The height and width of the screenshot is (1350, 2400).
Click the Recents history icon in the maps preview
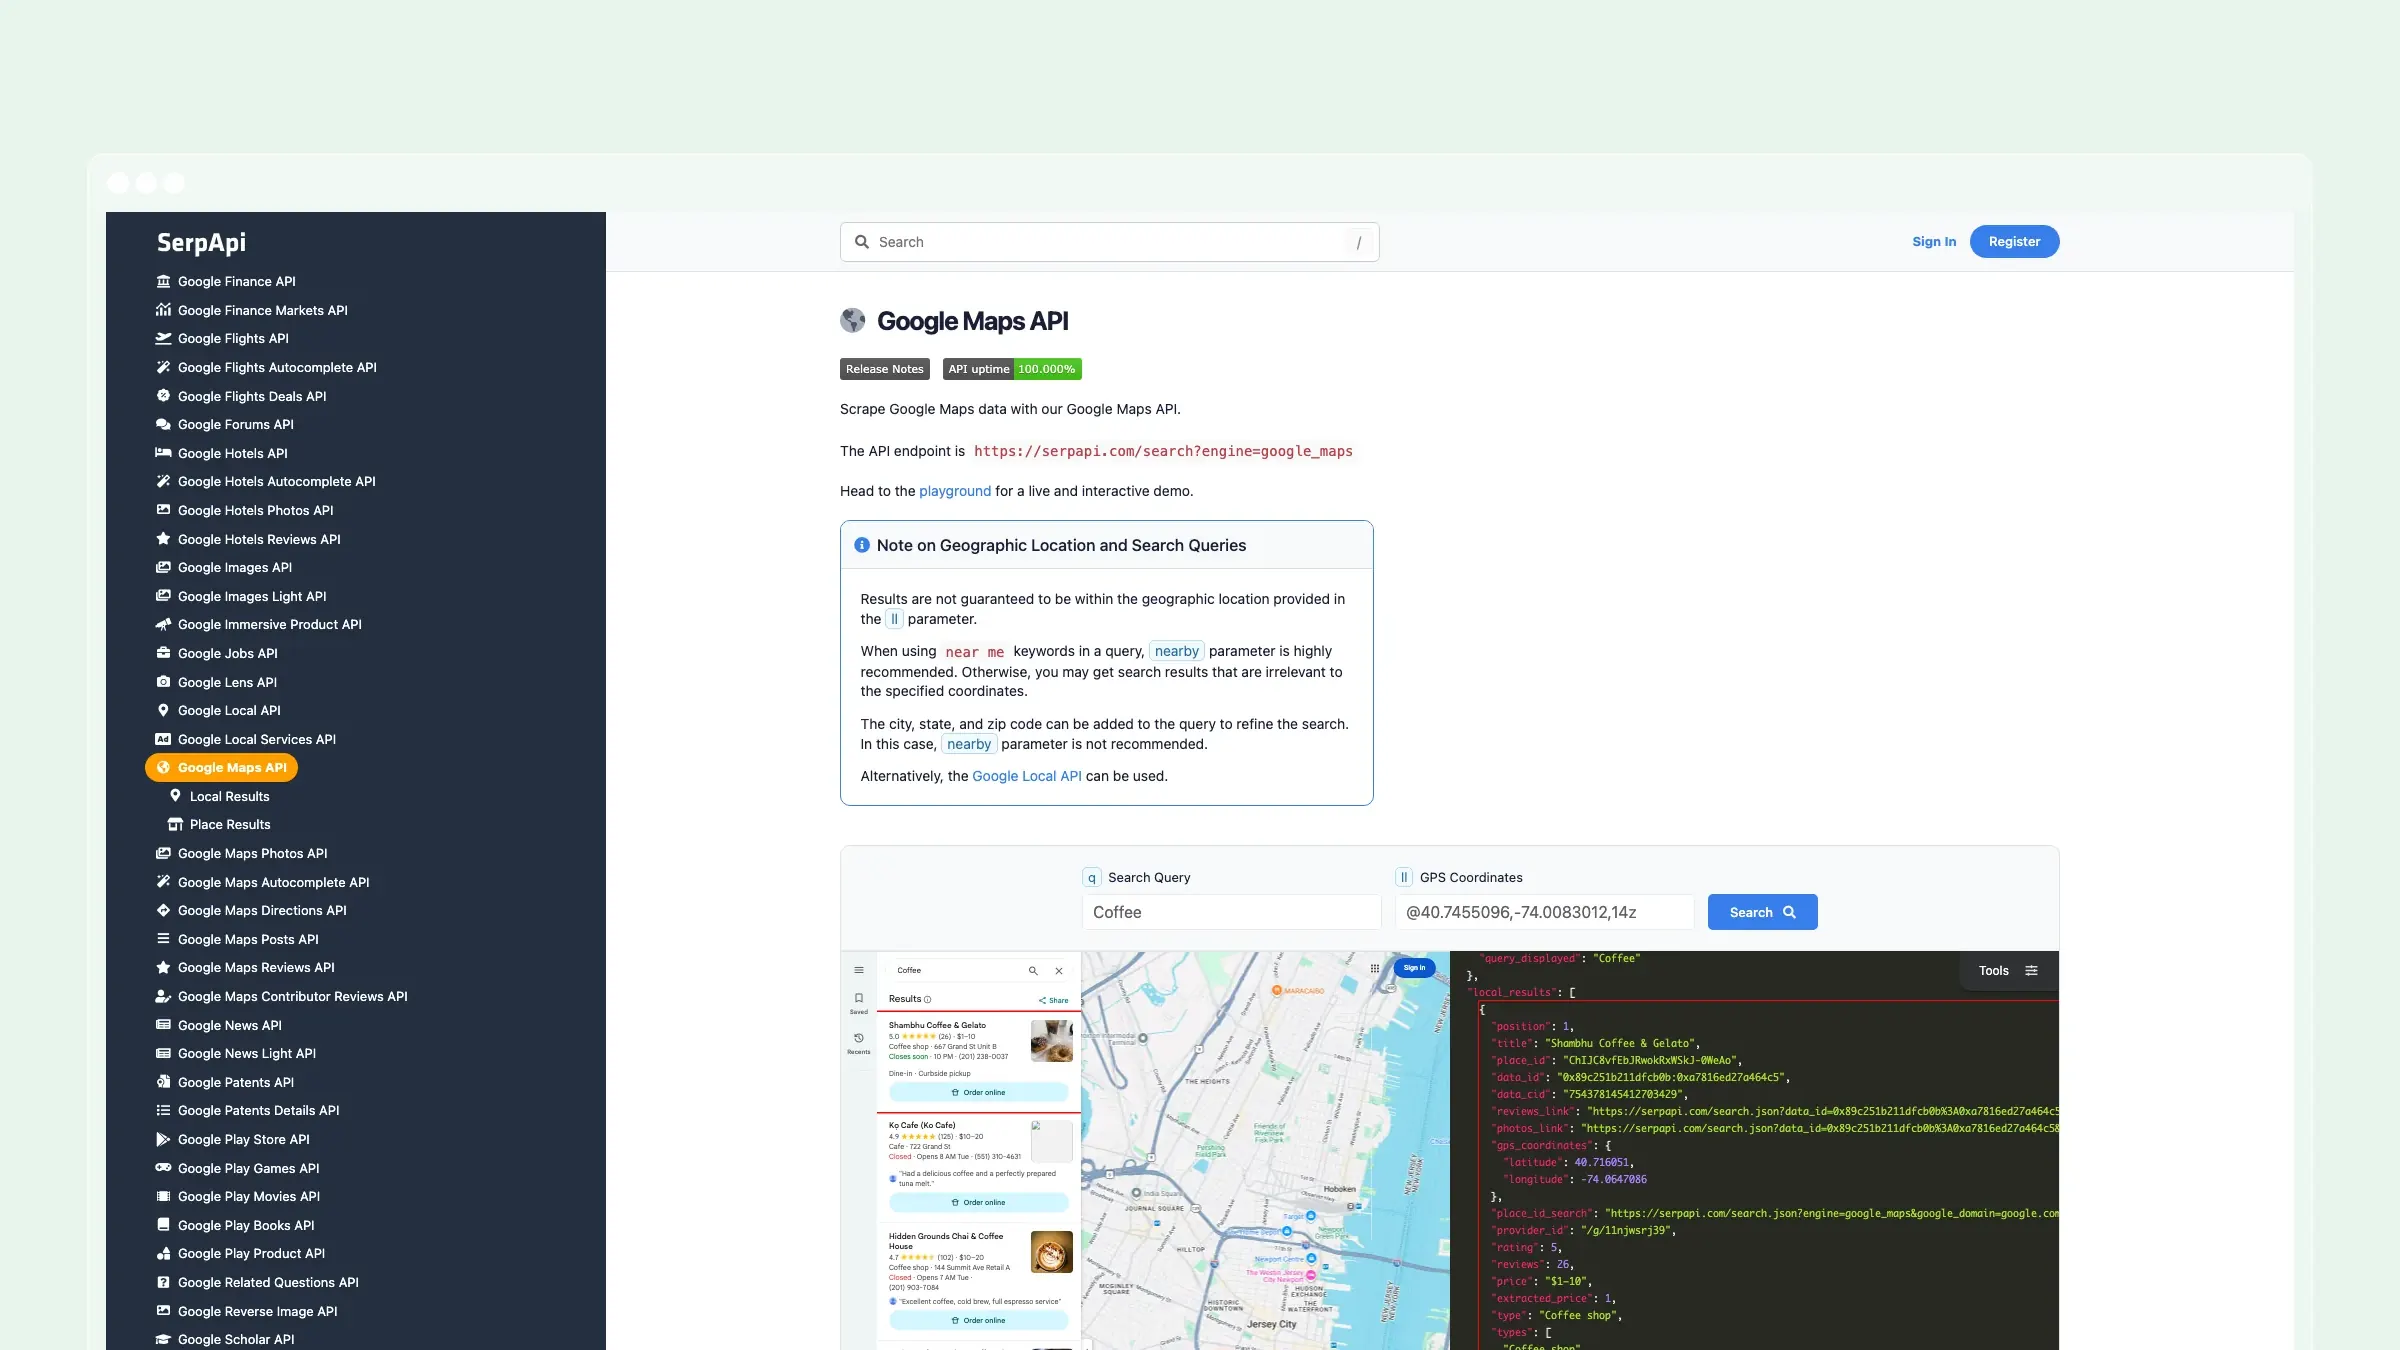(859, 1038)
